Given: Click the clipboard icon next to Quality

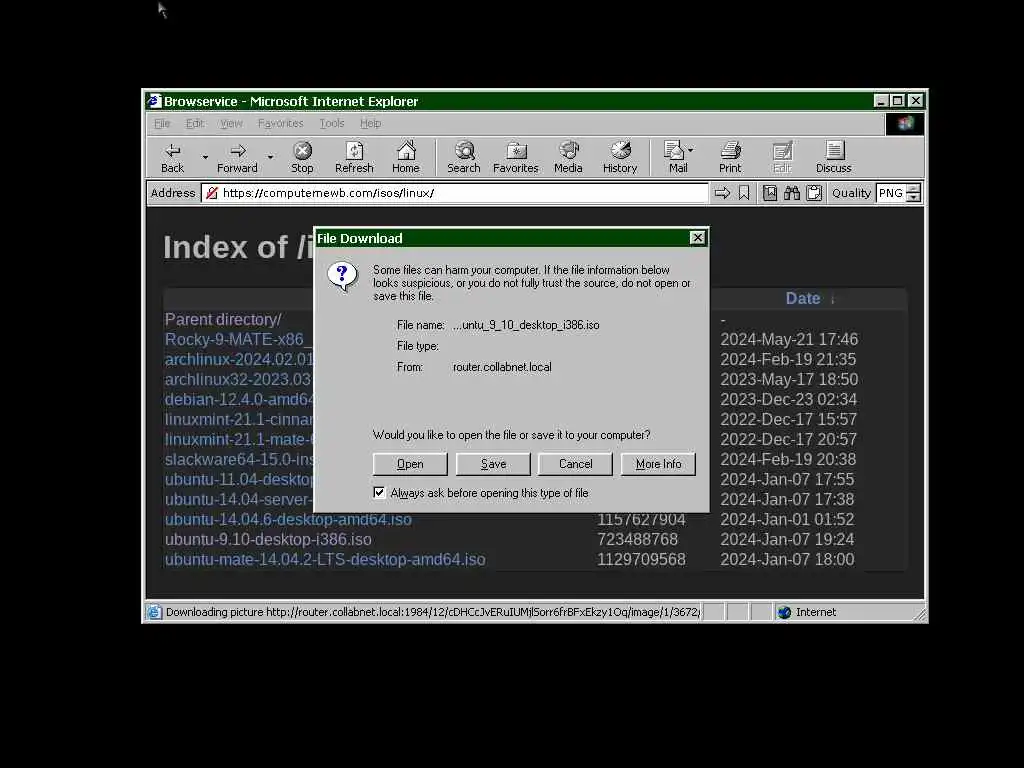Looking at the screenshot, I should click(814, 193).
